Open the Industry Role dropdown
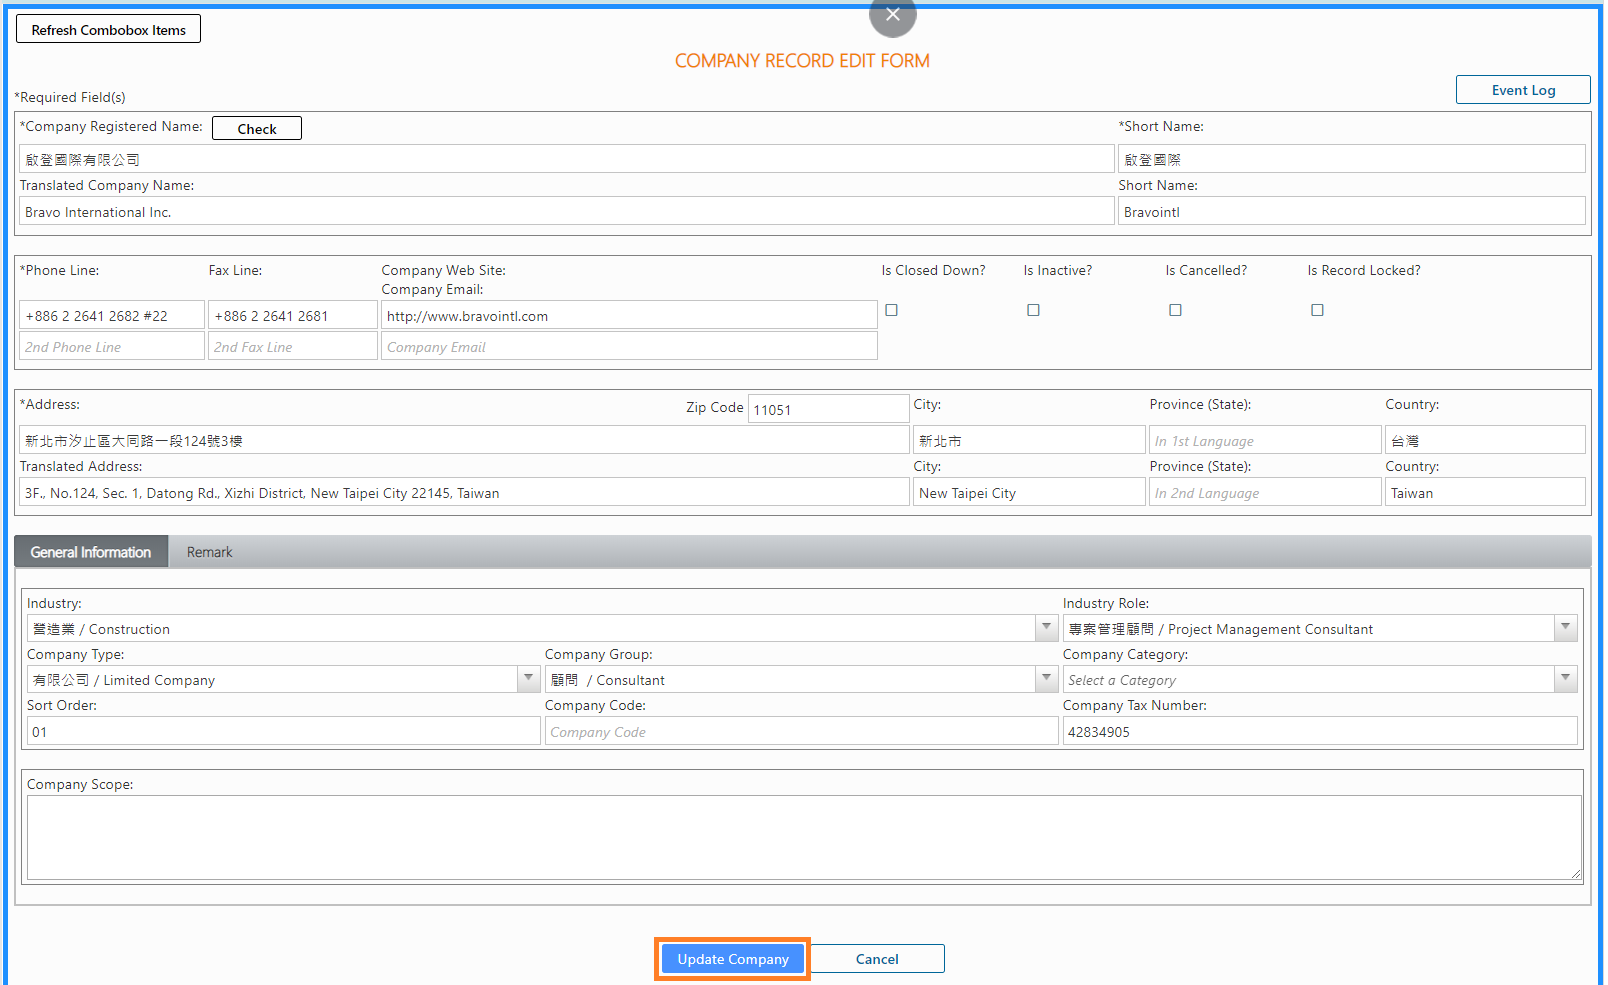 pyautogui.click(x=1565, y=628)
